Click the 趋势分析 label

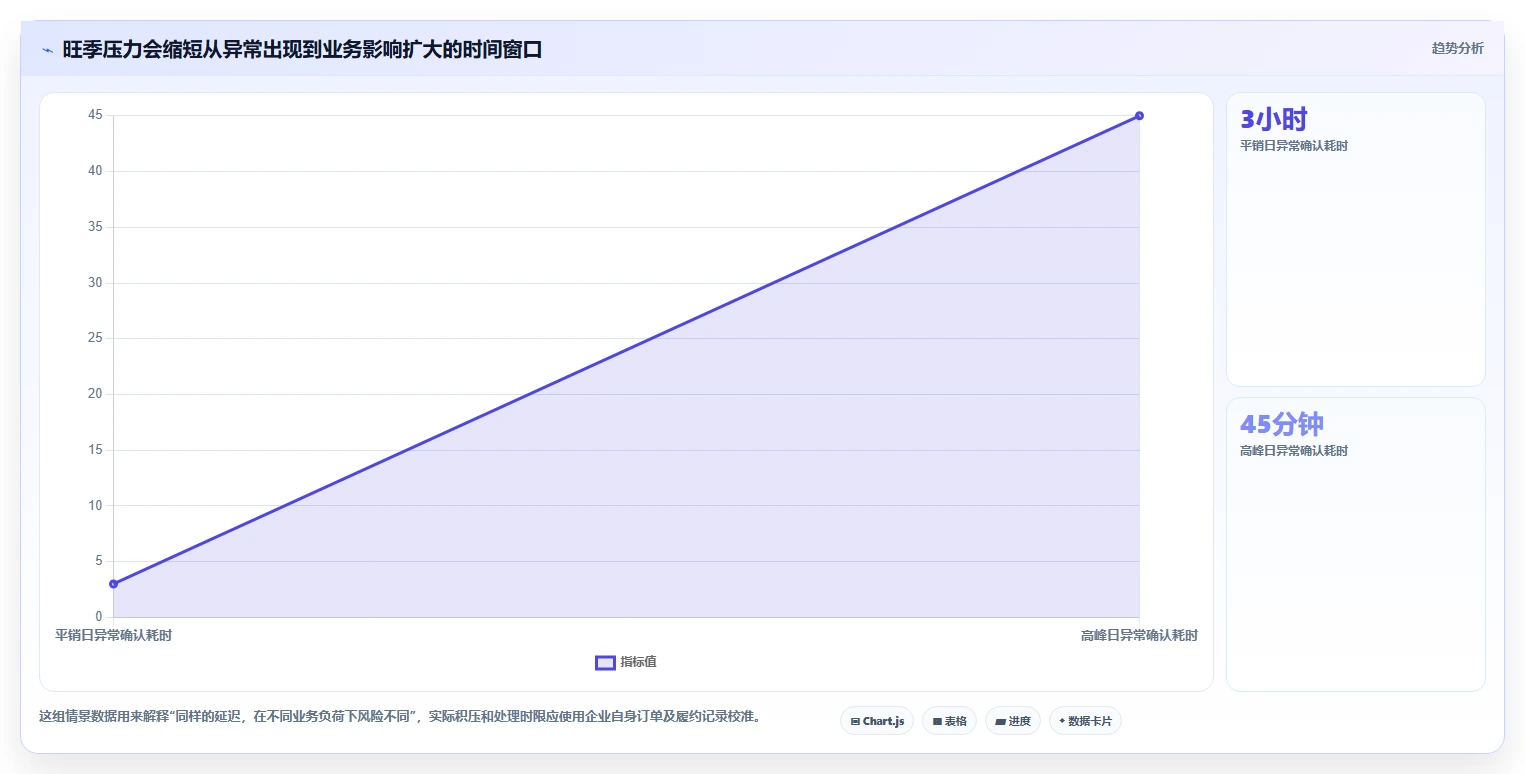(1457, 48)
